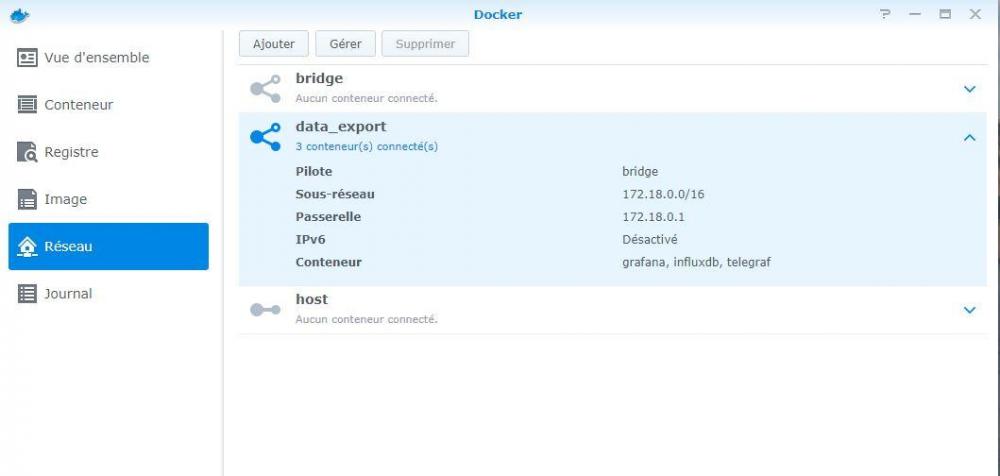This screenshot has height=476, width=1000.
Task: Click '3 conteneur(s) connecté(s)' text
Action: pyautogui.click(x=367, y=146)
